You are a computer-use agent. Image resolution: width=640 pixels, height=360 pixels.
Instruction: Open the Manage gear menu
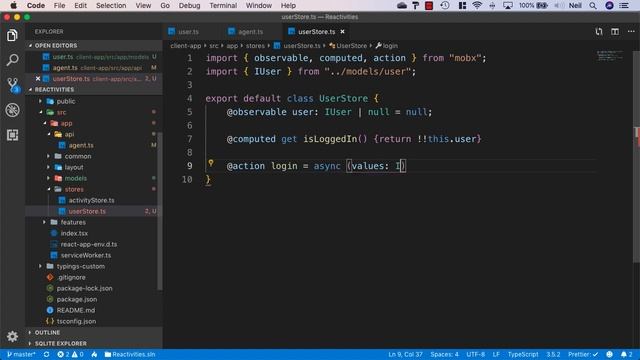12,336
